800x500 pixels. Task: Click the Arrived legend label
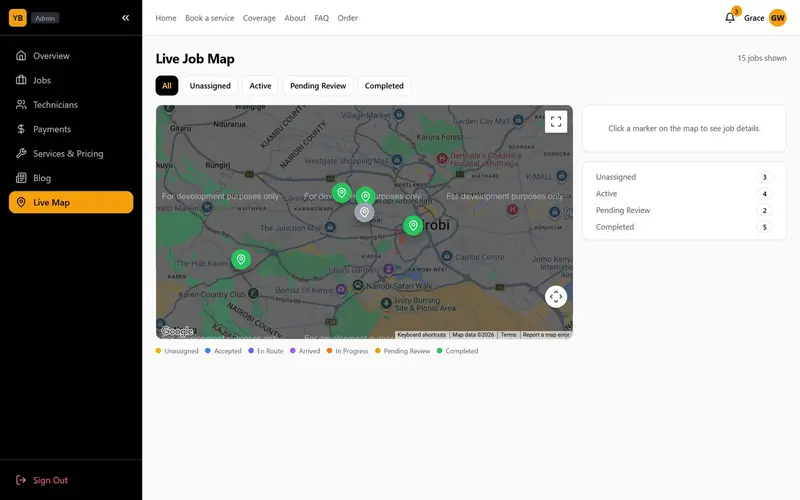[x=309, y=351]
